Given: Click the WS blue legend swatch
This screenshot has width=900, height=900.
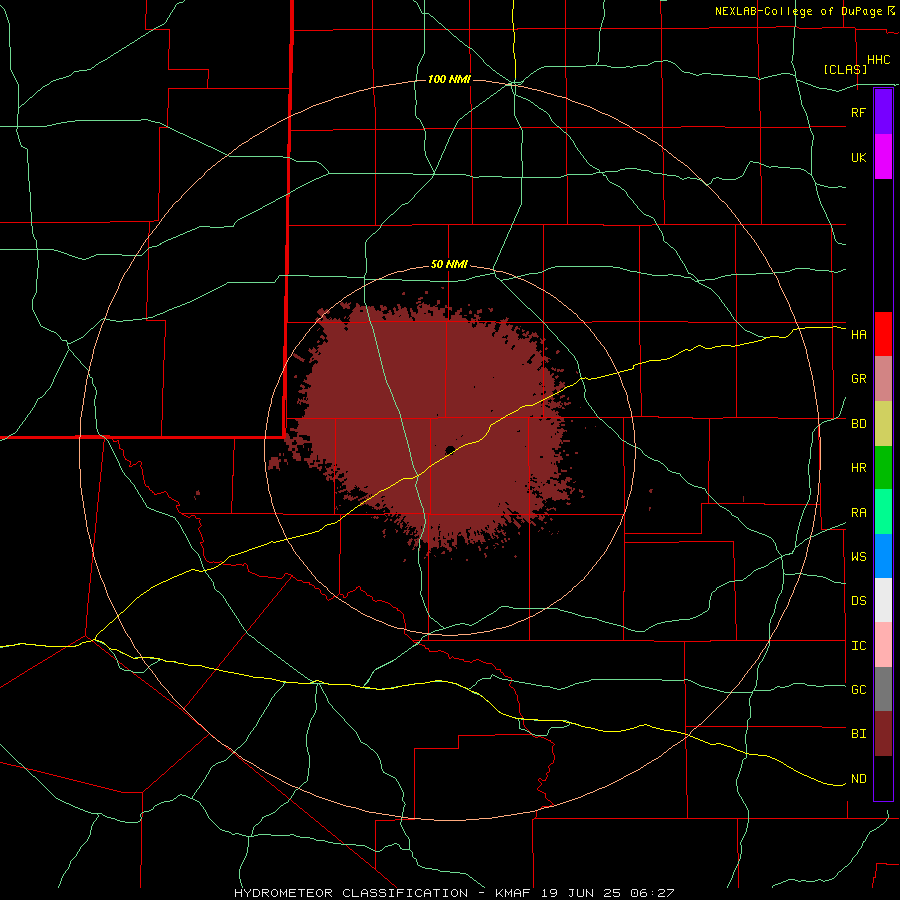Looking at the screenshot, I should pyautogui.click(x=883, y=556).
